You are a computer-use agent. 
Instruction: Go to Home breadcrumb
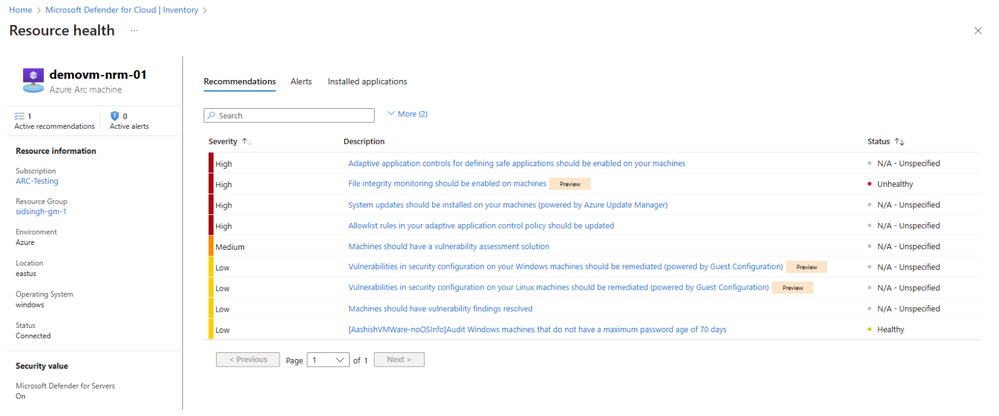[x=20, y=10]
